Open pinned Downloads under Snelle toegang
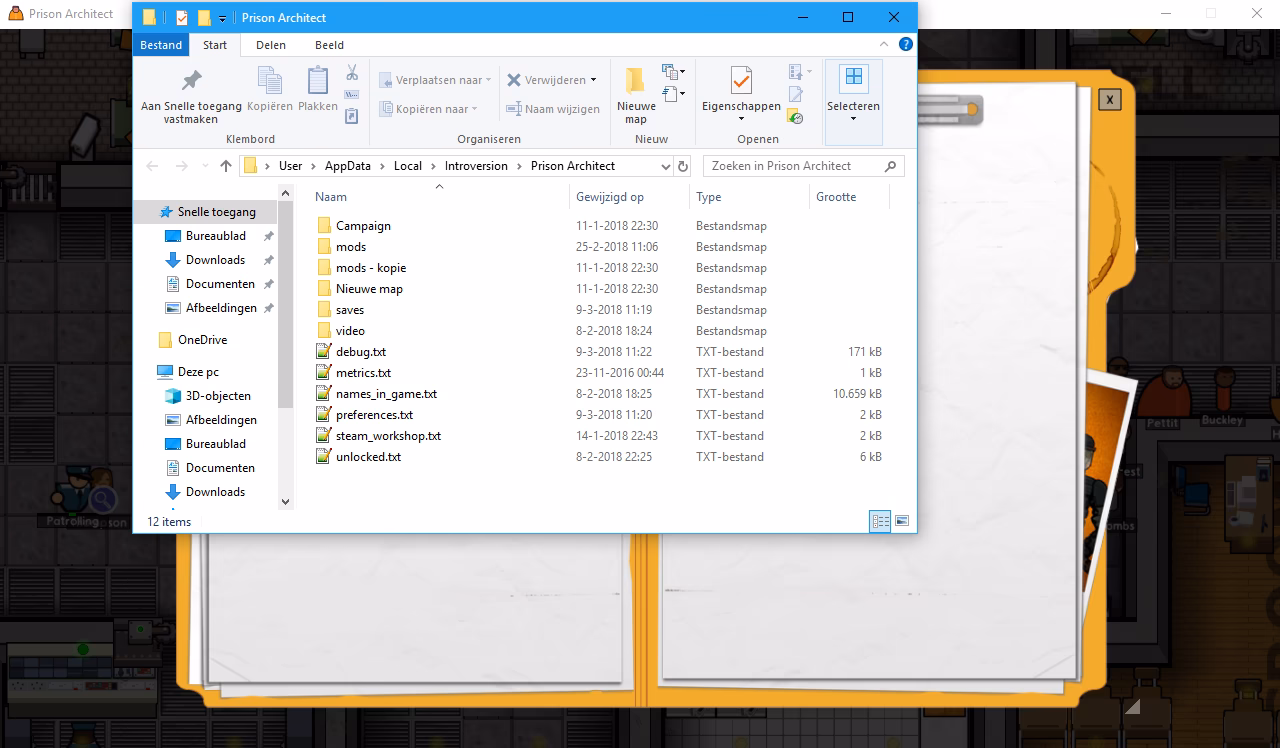This screenshot has height=748, width=1280. tap(215, 260)
